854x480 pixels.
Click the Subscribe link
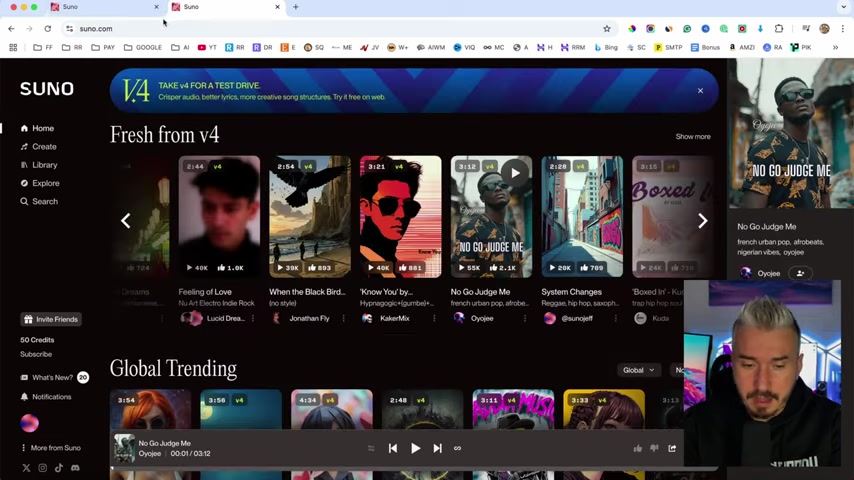pos(36,354)
